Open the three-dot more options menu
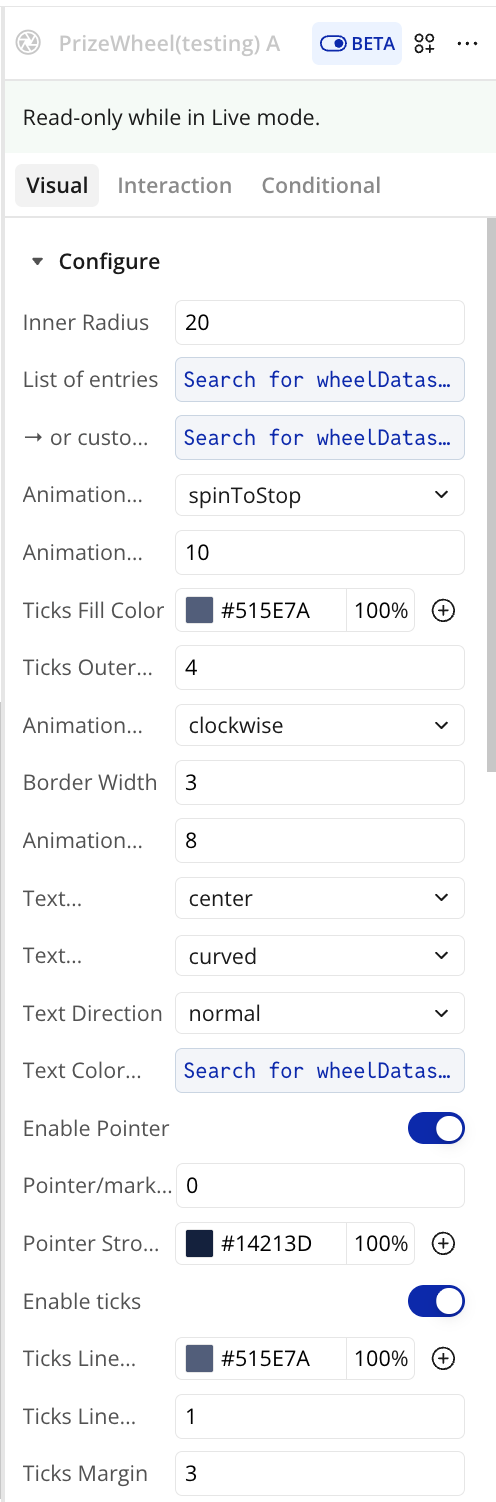 click(467, 44)
